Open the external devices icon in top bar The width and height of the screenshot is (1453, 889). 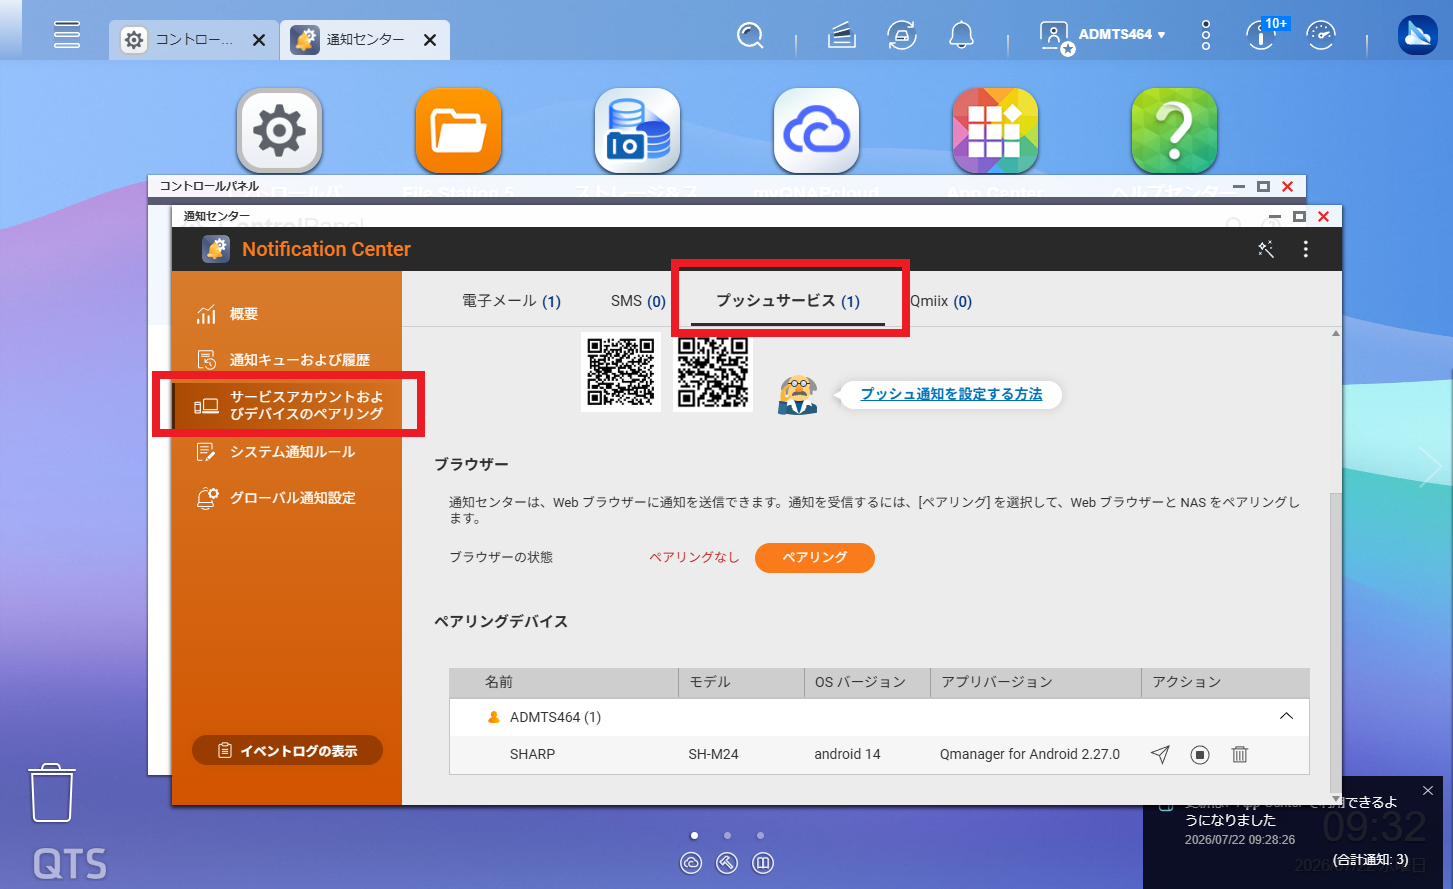coord(902,36)
